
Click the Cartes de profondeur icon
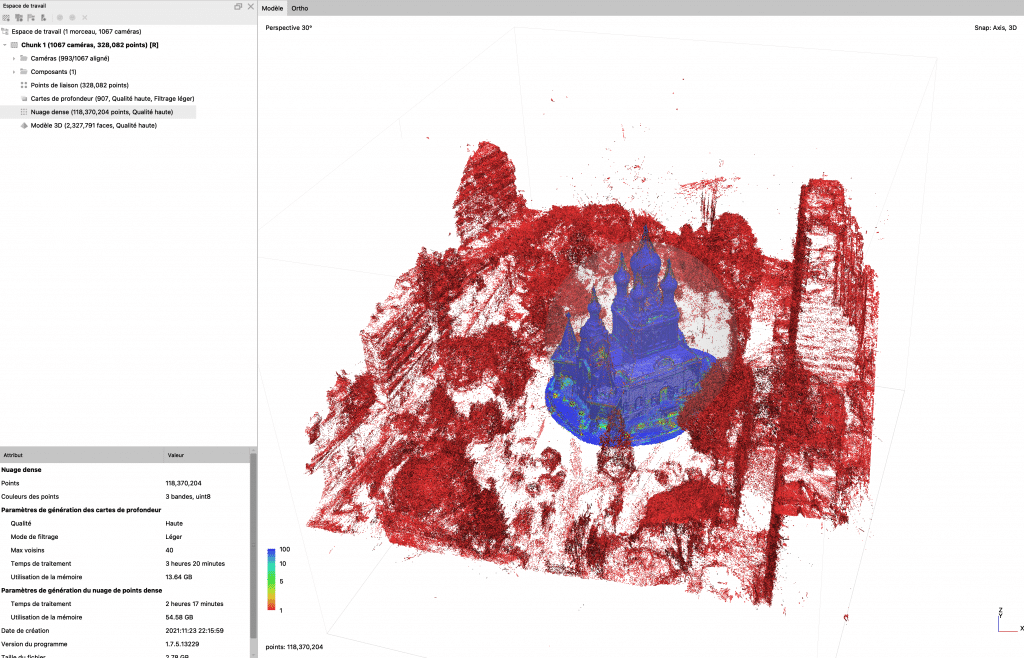(x=24, y=99)
